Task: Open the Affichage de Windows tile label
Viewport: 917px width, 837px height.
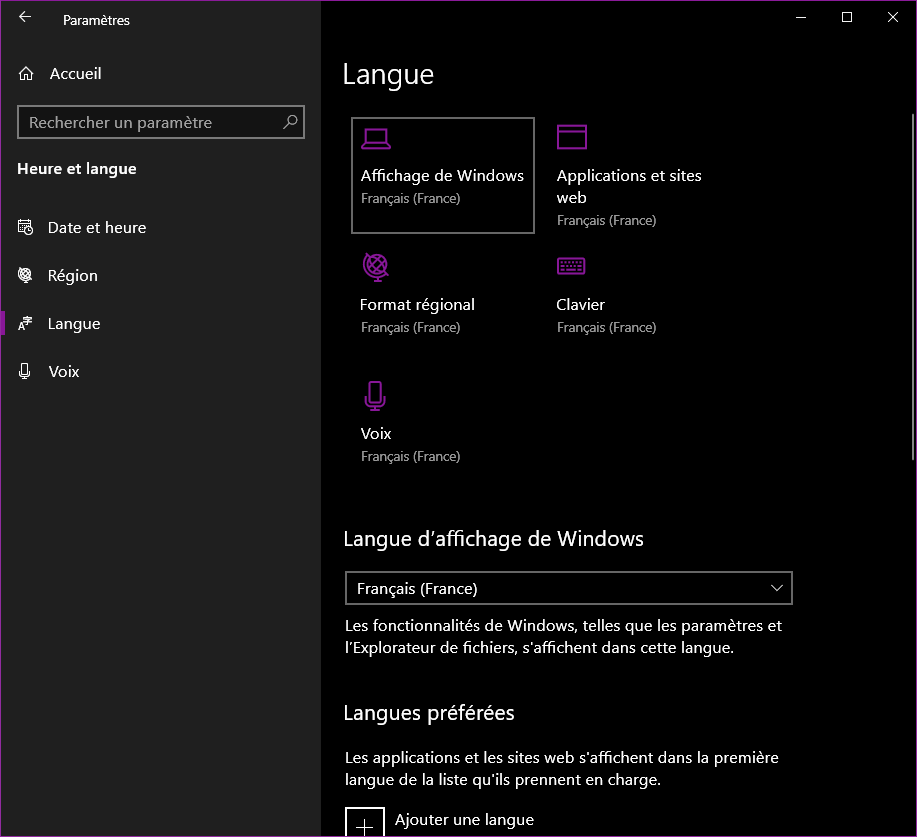Action: coord(442,175)
